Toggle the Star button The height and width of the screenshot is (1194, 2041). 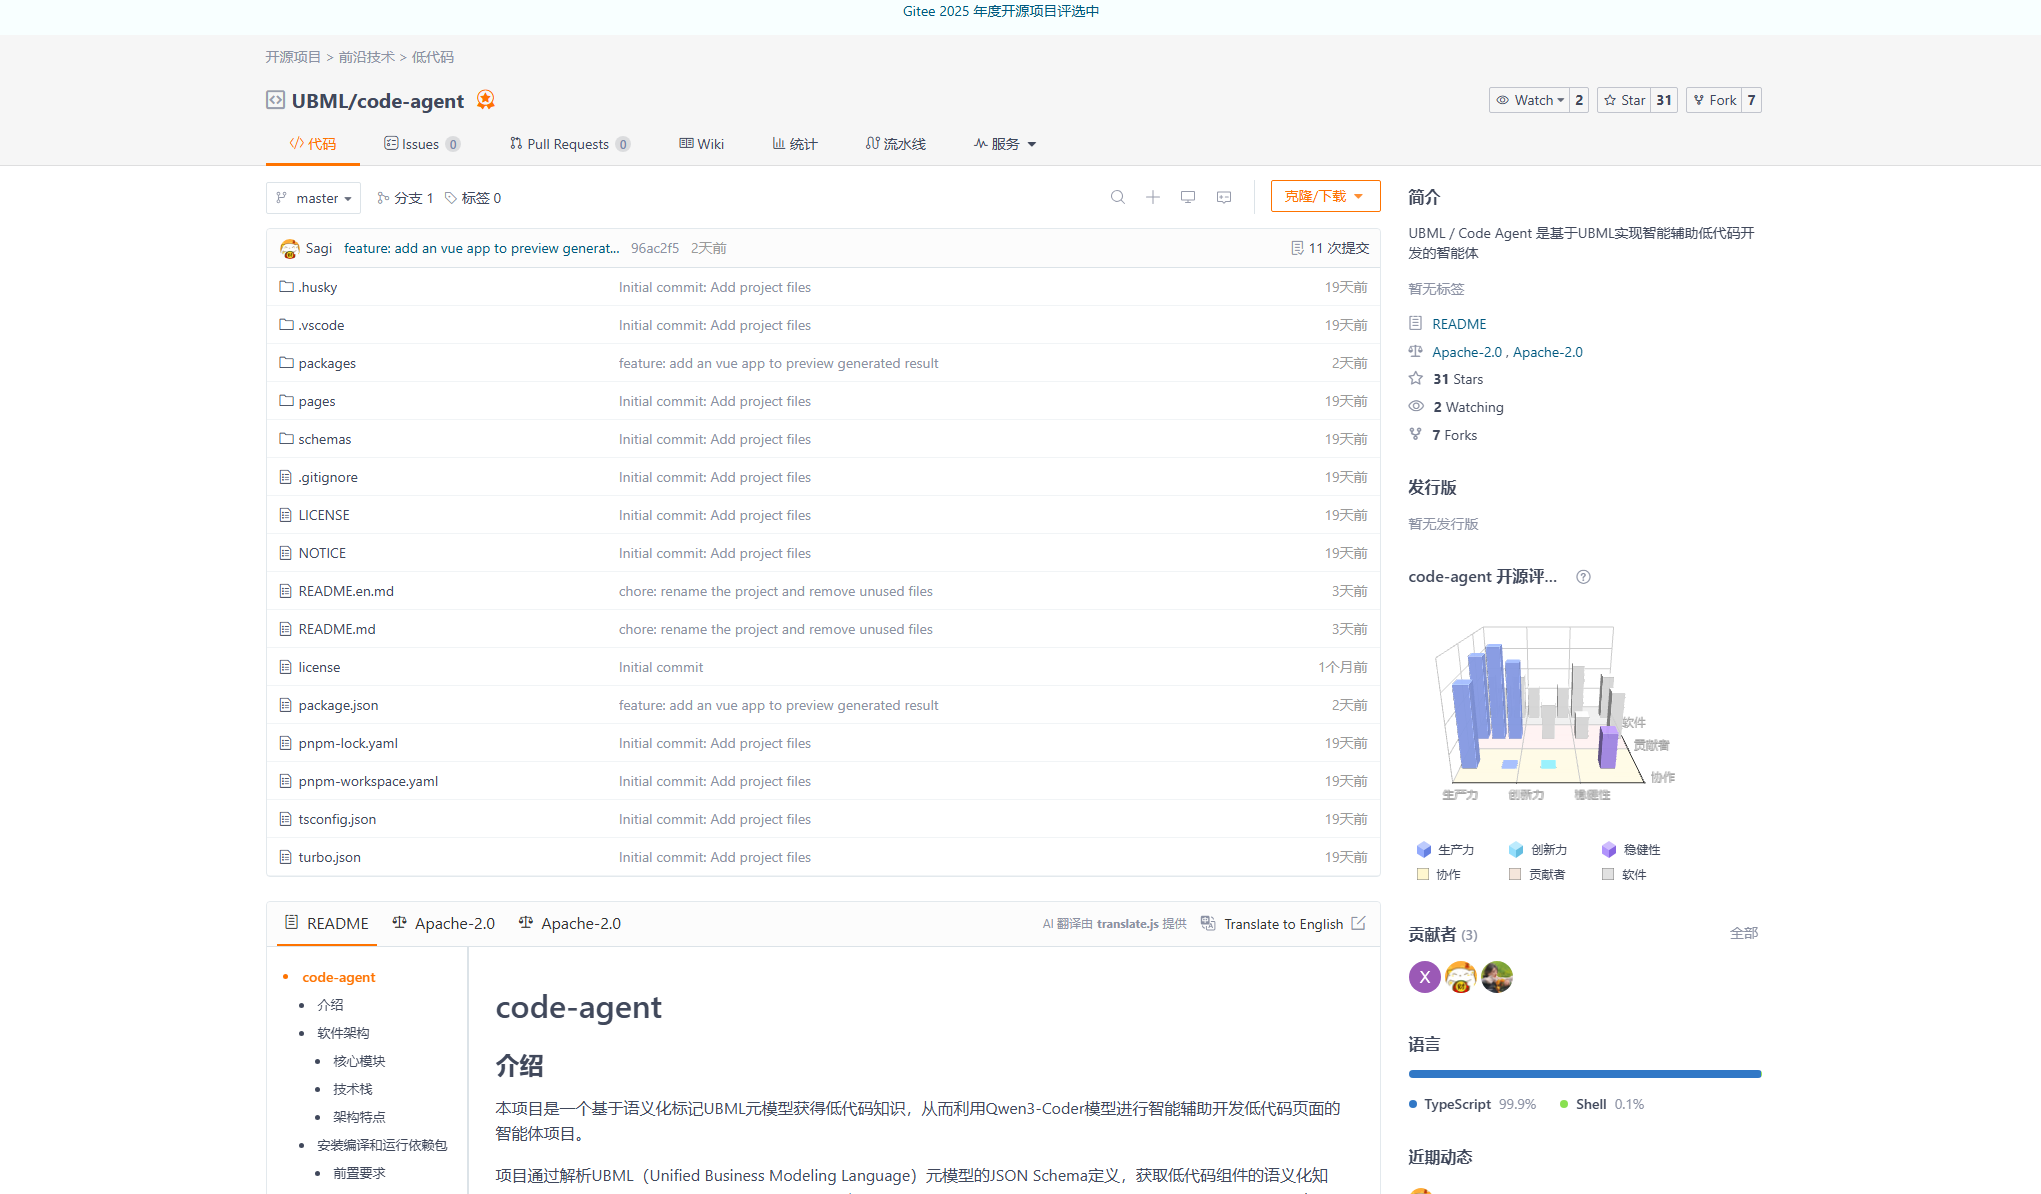1624,100
